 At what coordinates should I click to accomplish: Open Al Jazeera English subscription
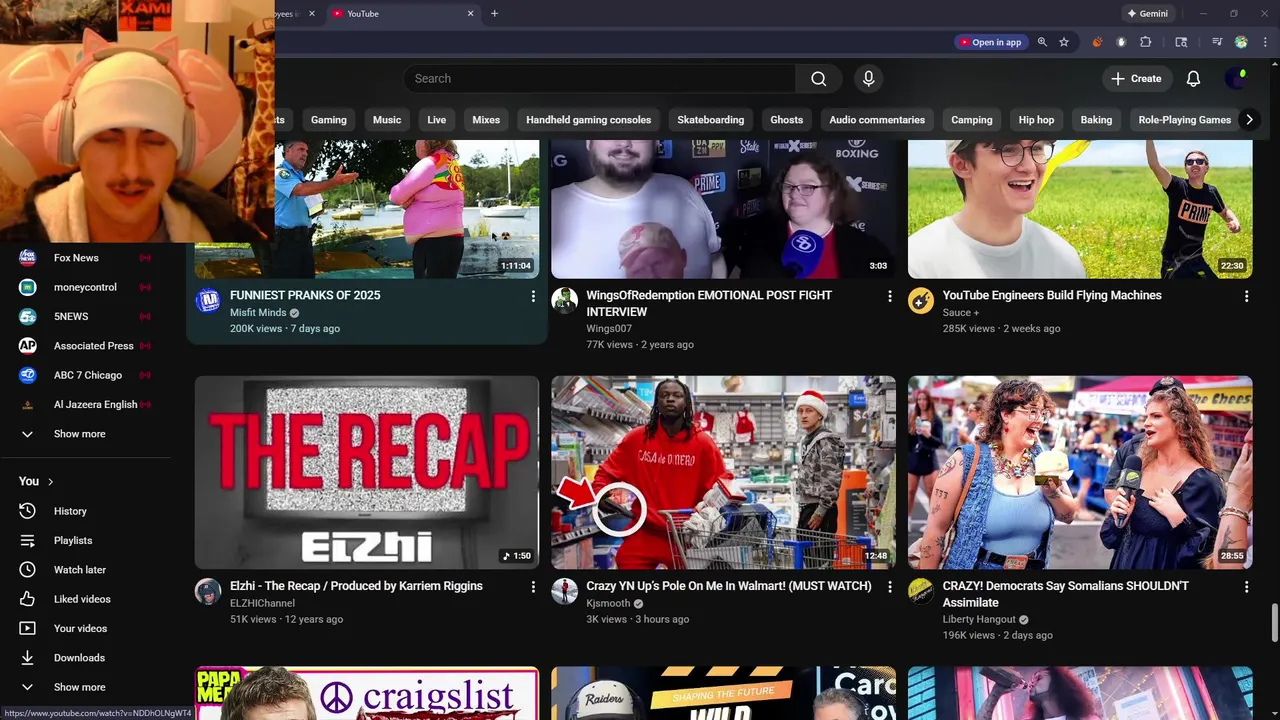point(85,404)
